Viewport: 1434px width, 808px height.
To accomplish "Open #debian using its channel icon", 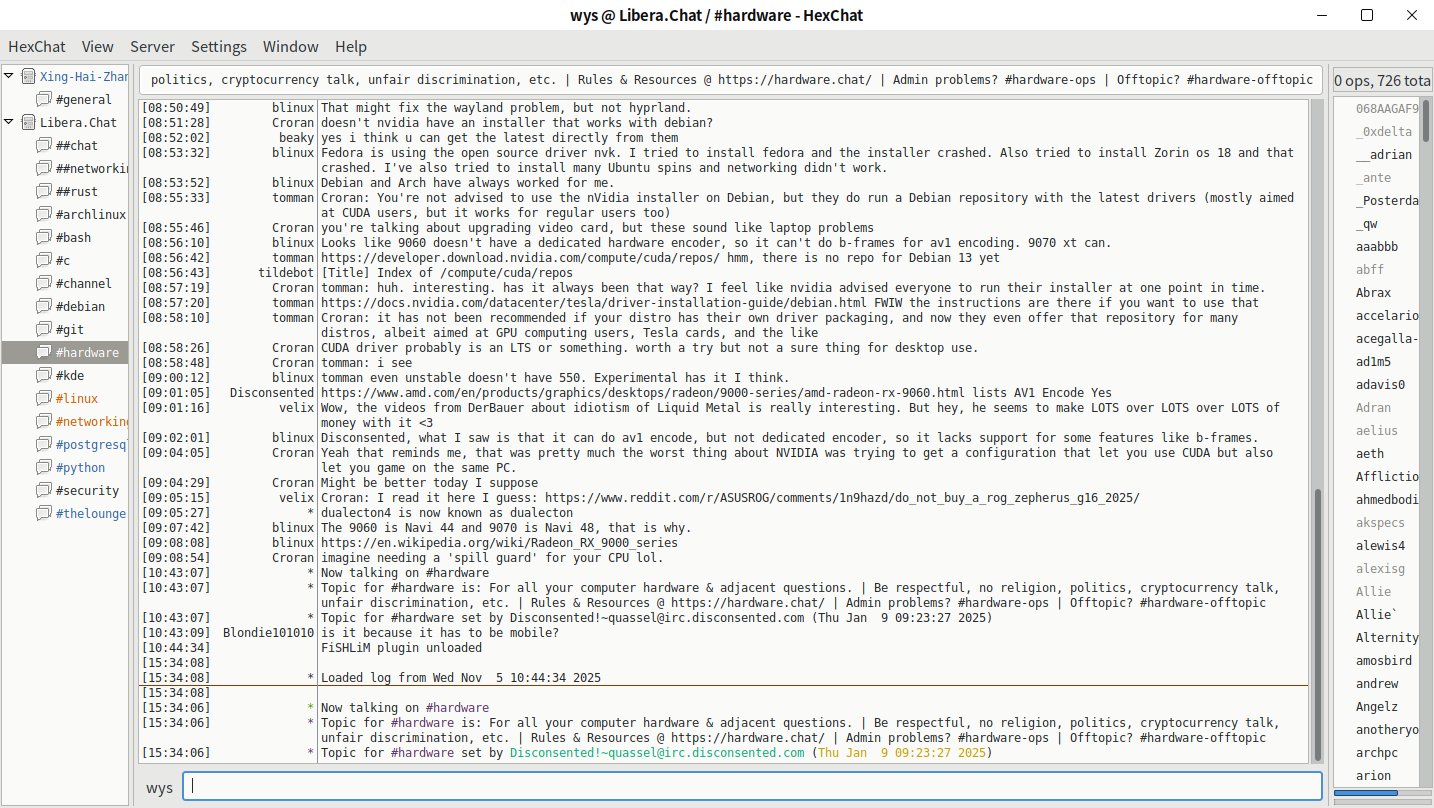I will pyautogui.click(x=44, y=306).
